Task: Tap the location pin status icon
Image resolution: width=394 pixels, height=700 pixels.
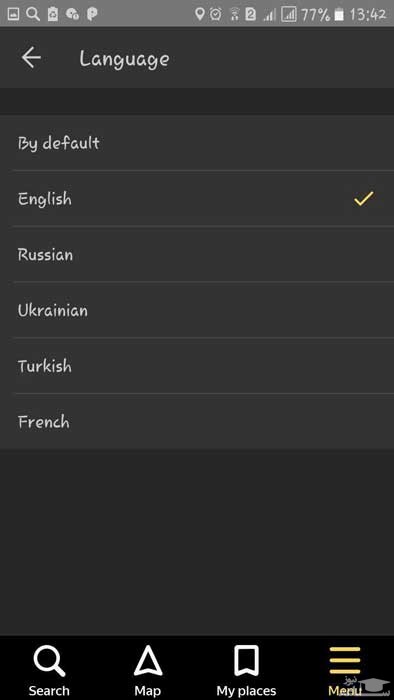Action: coord(200,14)
